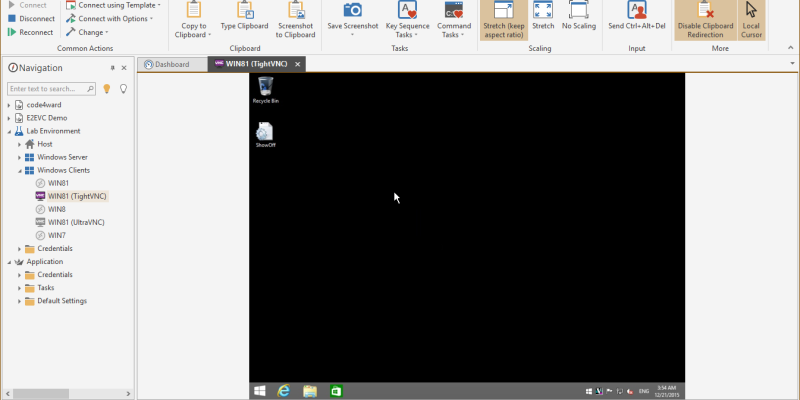This screenshot has width=800, height=400.
Task: Toggle Disable Clipboard Redirection
Action: pyautogui.click(x=705, y=10)
